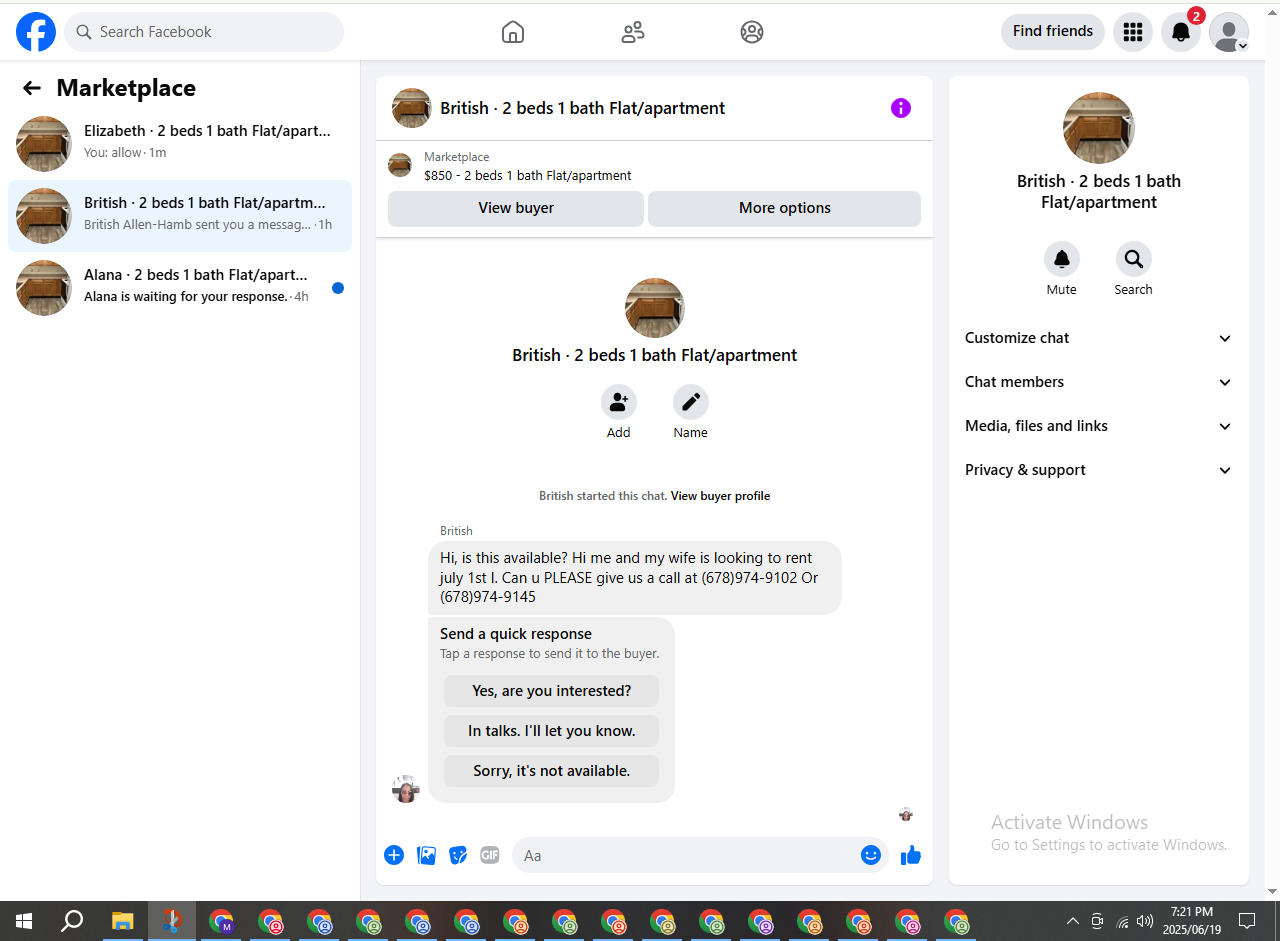The height and width of the screenshot is (941, 1280).
Task: Click the Add people icon
Action: (x=619, y=402)
